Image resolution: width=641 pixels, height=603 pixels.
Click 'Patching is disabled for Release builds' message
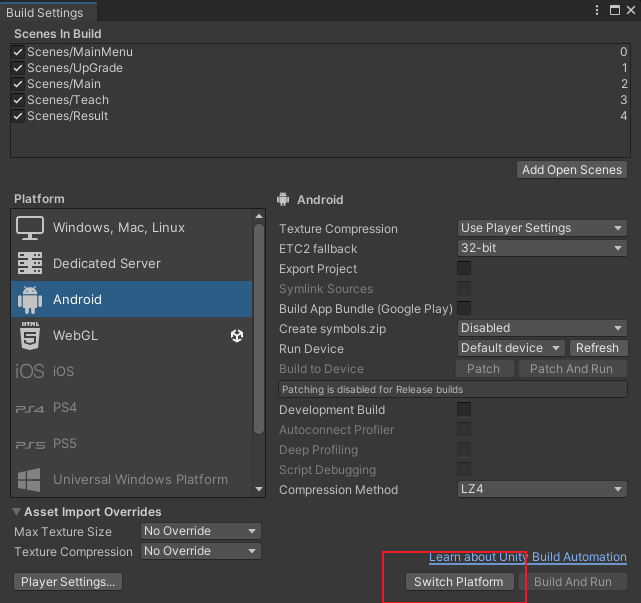[x=453, y=389]
